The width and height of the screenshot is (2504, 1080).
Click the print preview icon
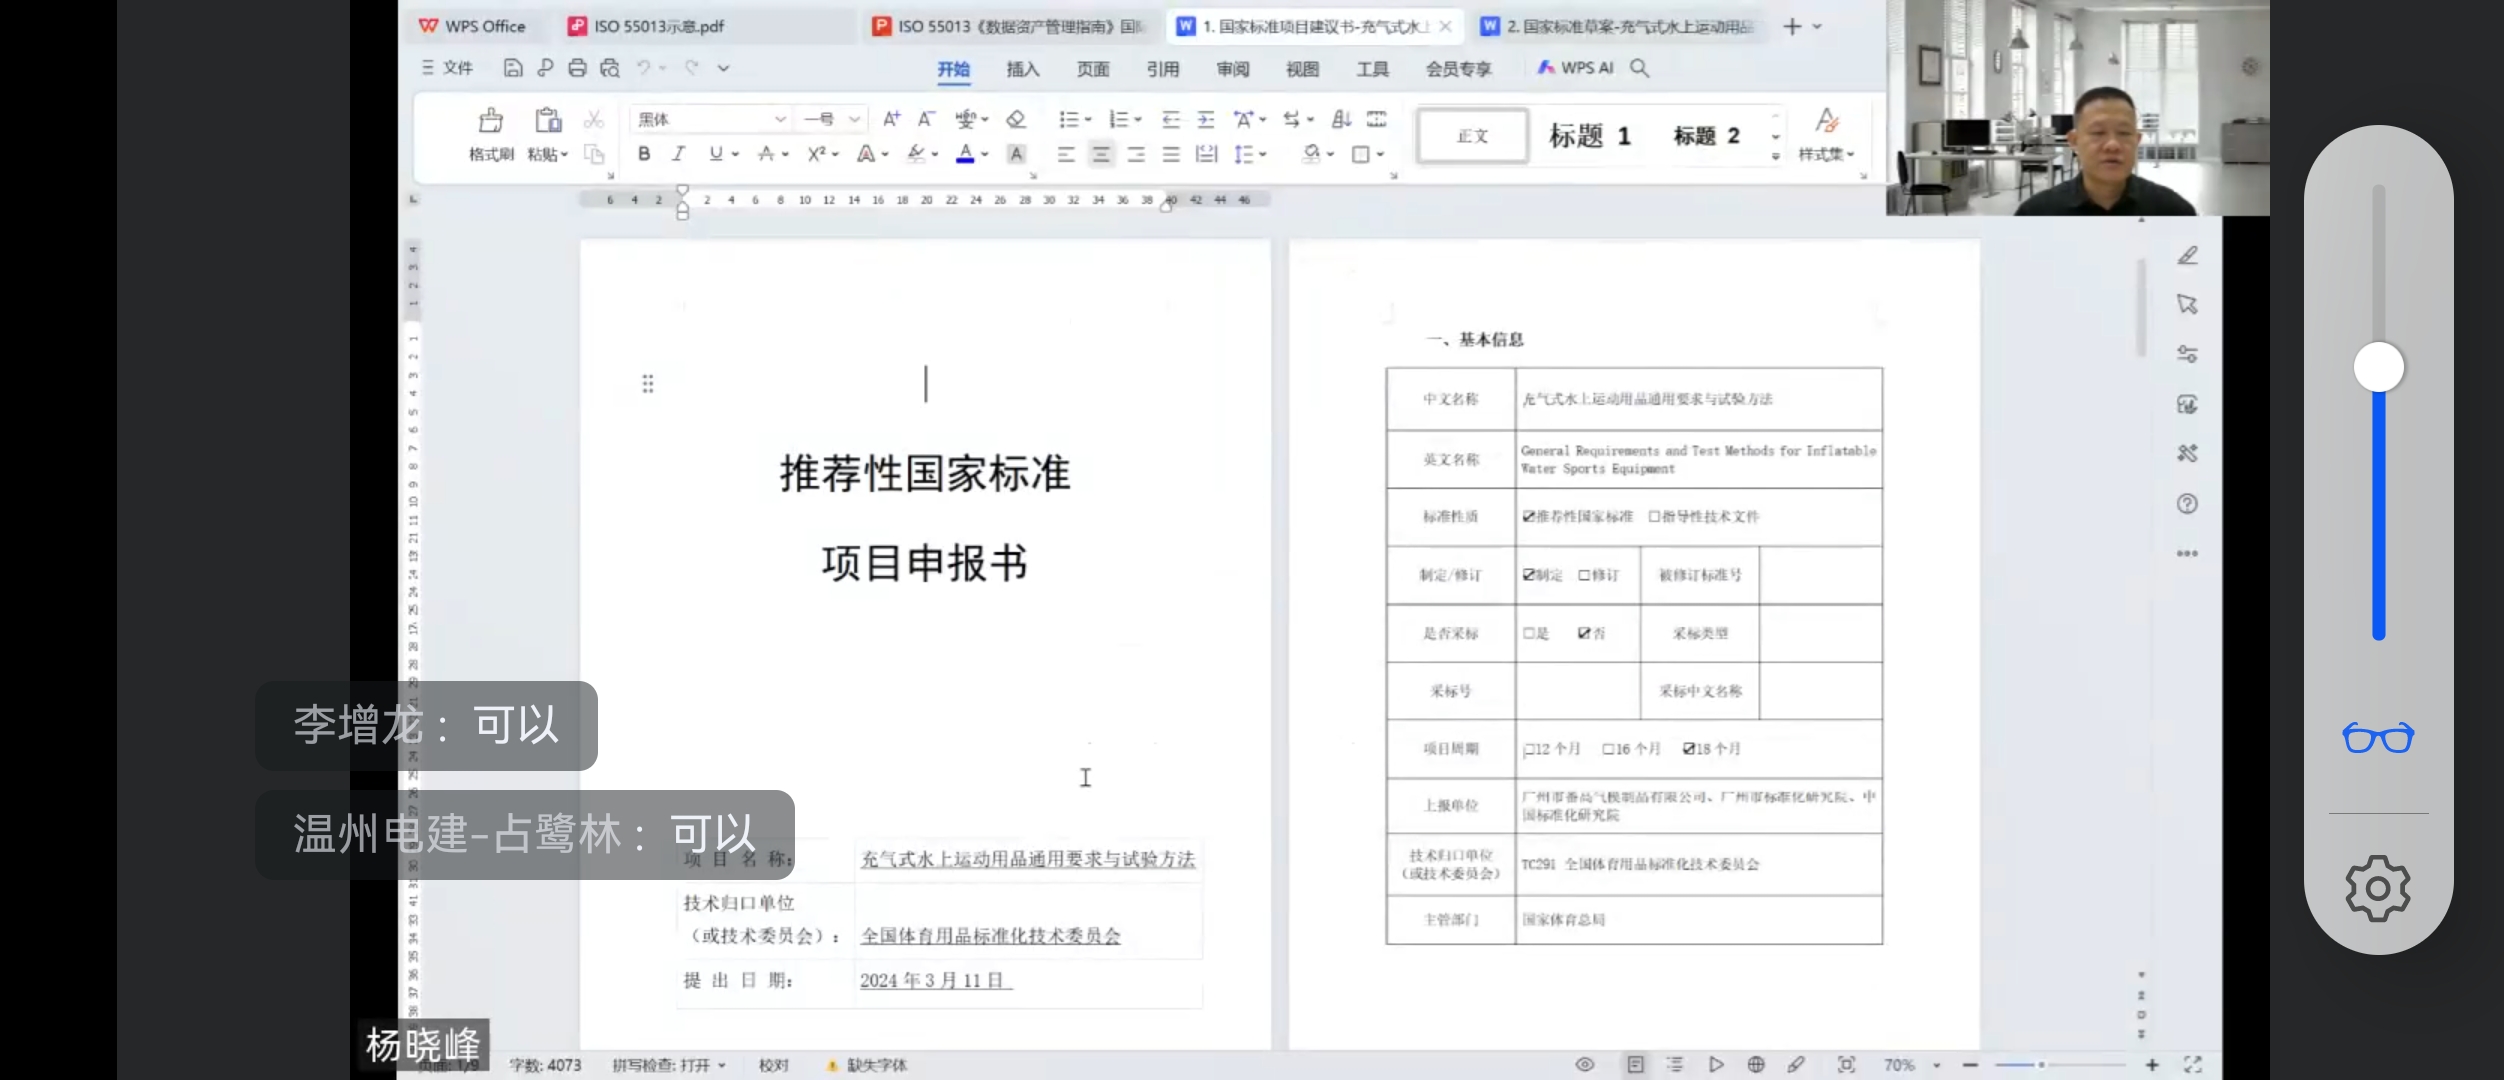pos(610,67)
